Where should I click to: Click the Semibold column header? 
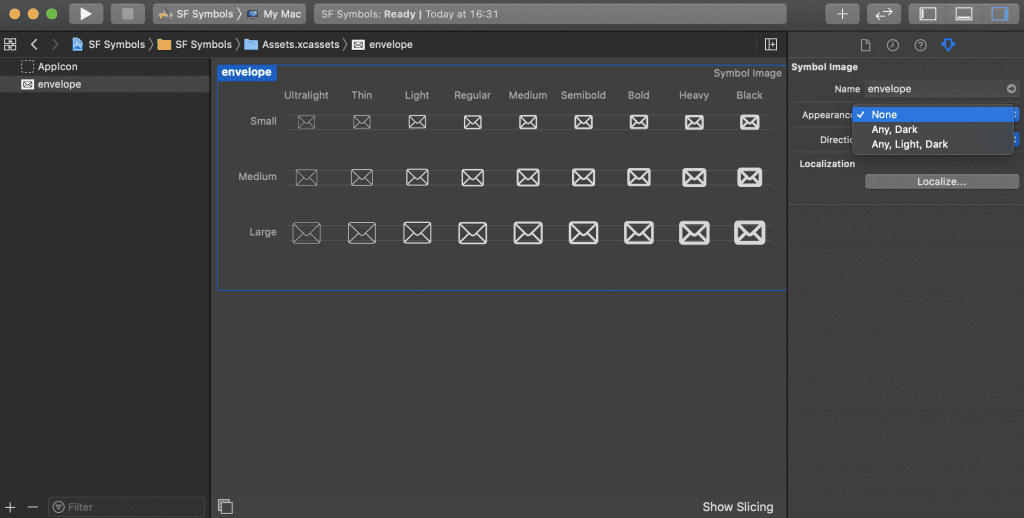(x=583, y=95)
